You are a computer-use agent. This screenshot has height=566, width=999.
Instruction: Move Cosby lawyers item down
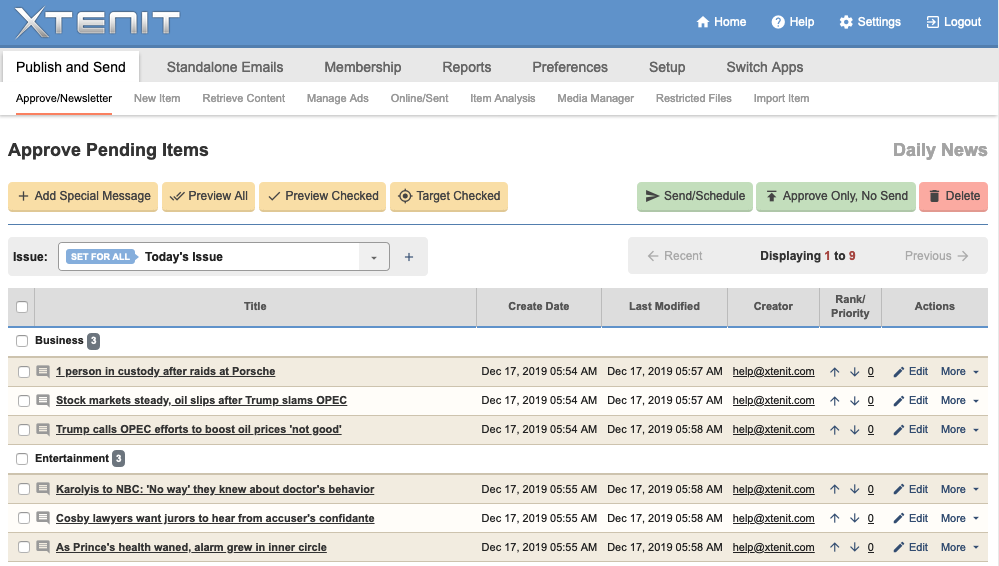[x=854, y=518]
